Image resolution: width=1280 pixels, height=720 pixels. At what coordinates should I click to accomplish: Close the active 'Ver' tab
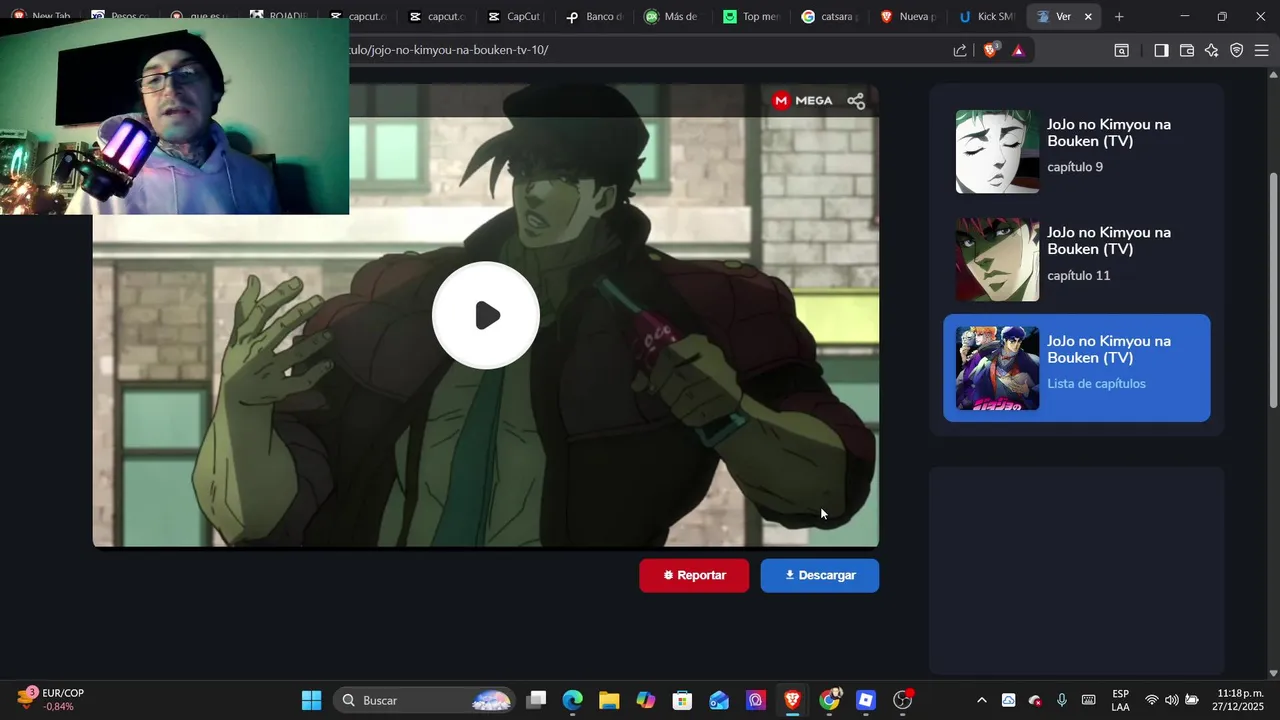coord(1088,17)
